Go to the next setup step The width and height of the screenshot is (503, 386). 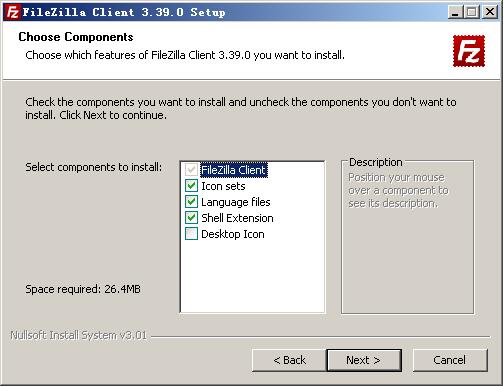point(364,360)
